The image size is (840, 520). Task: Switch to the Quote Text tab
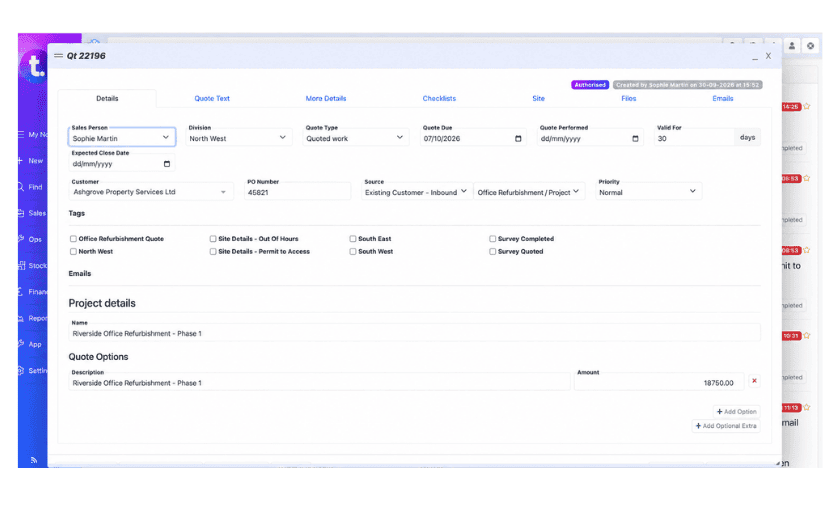tap(212, 99)
